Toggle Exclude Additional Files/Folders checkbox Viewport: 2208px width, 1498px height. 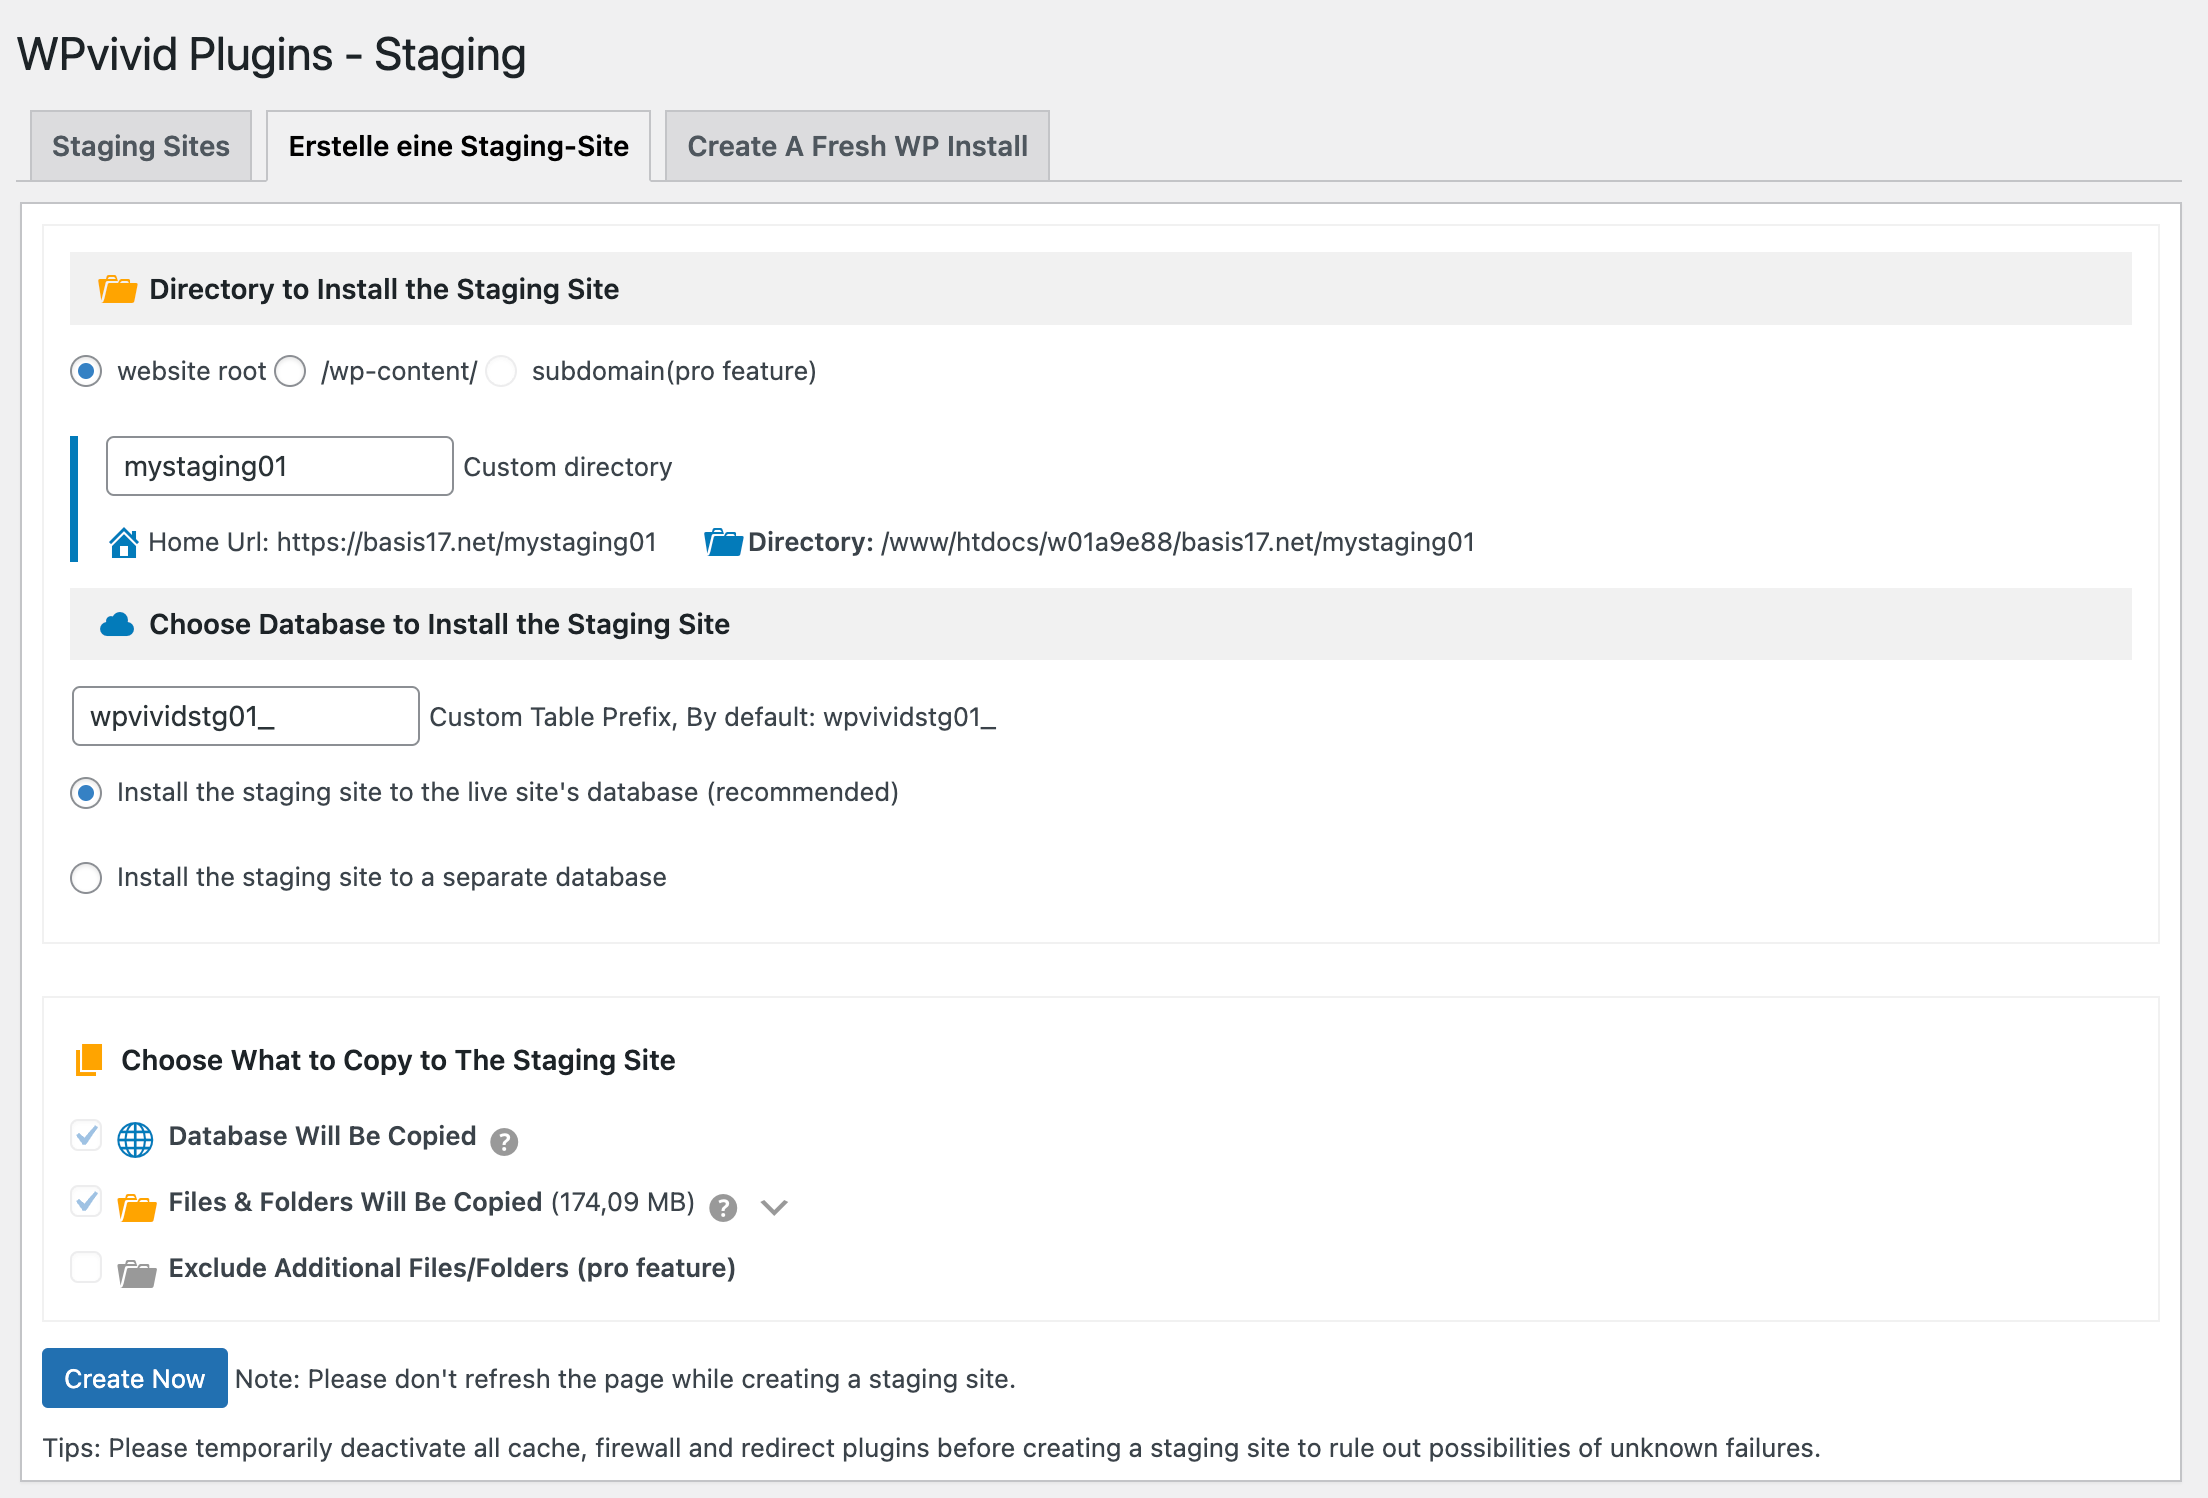[x=86, y=1267]
